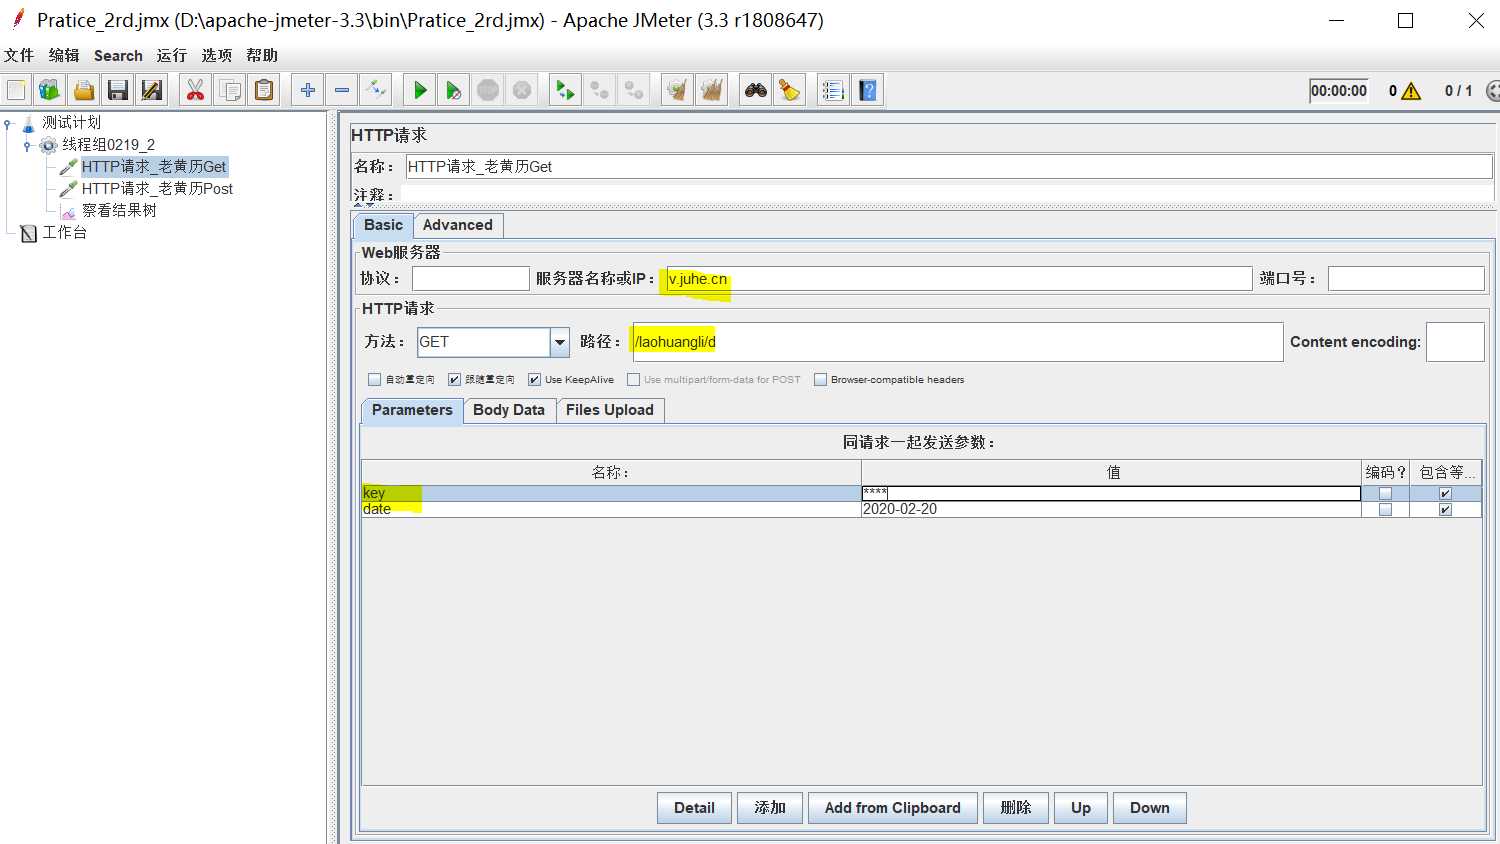
Task: Click the Up button
Action: (x=1081, y=808)
